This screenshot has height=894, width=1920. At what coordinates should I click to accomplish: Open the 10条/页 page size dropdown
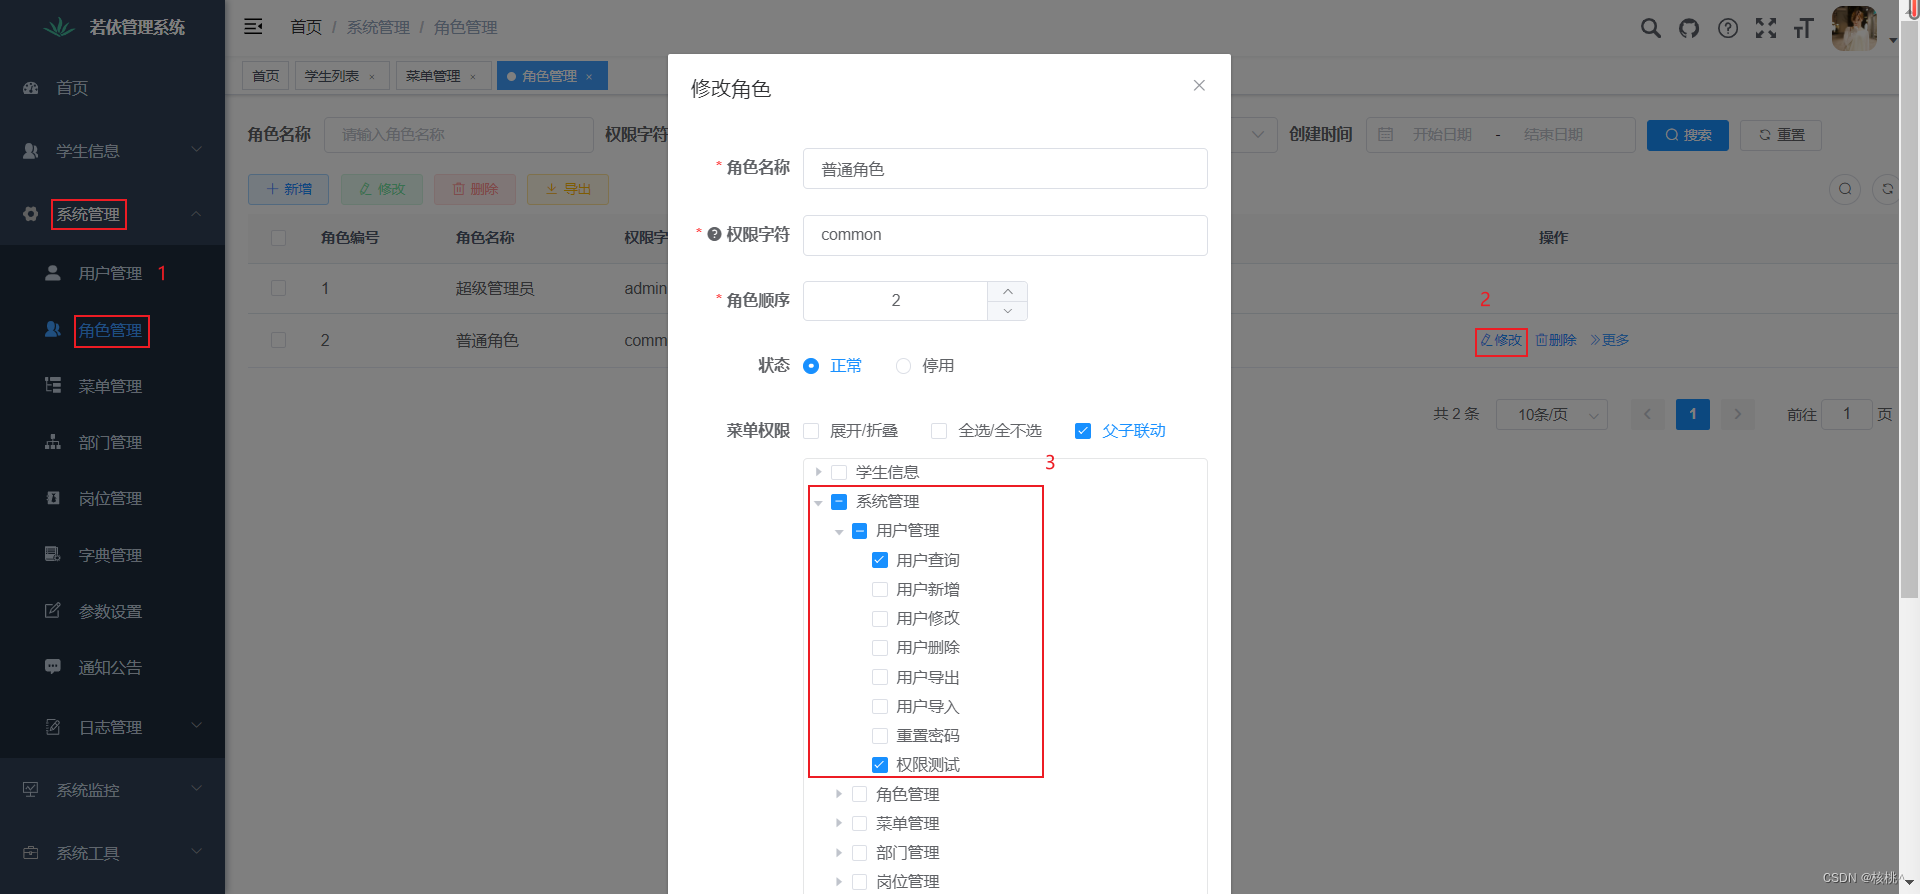point(1552,414)
